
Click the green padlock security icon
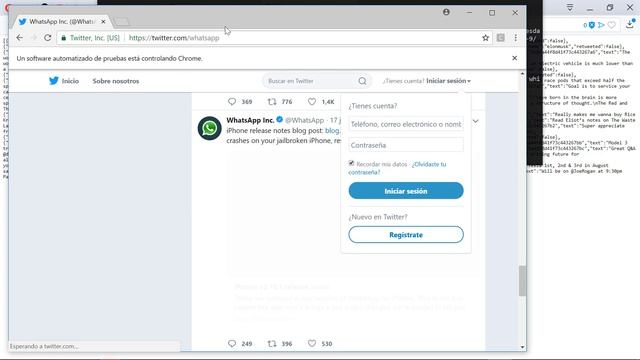point(63,38)
